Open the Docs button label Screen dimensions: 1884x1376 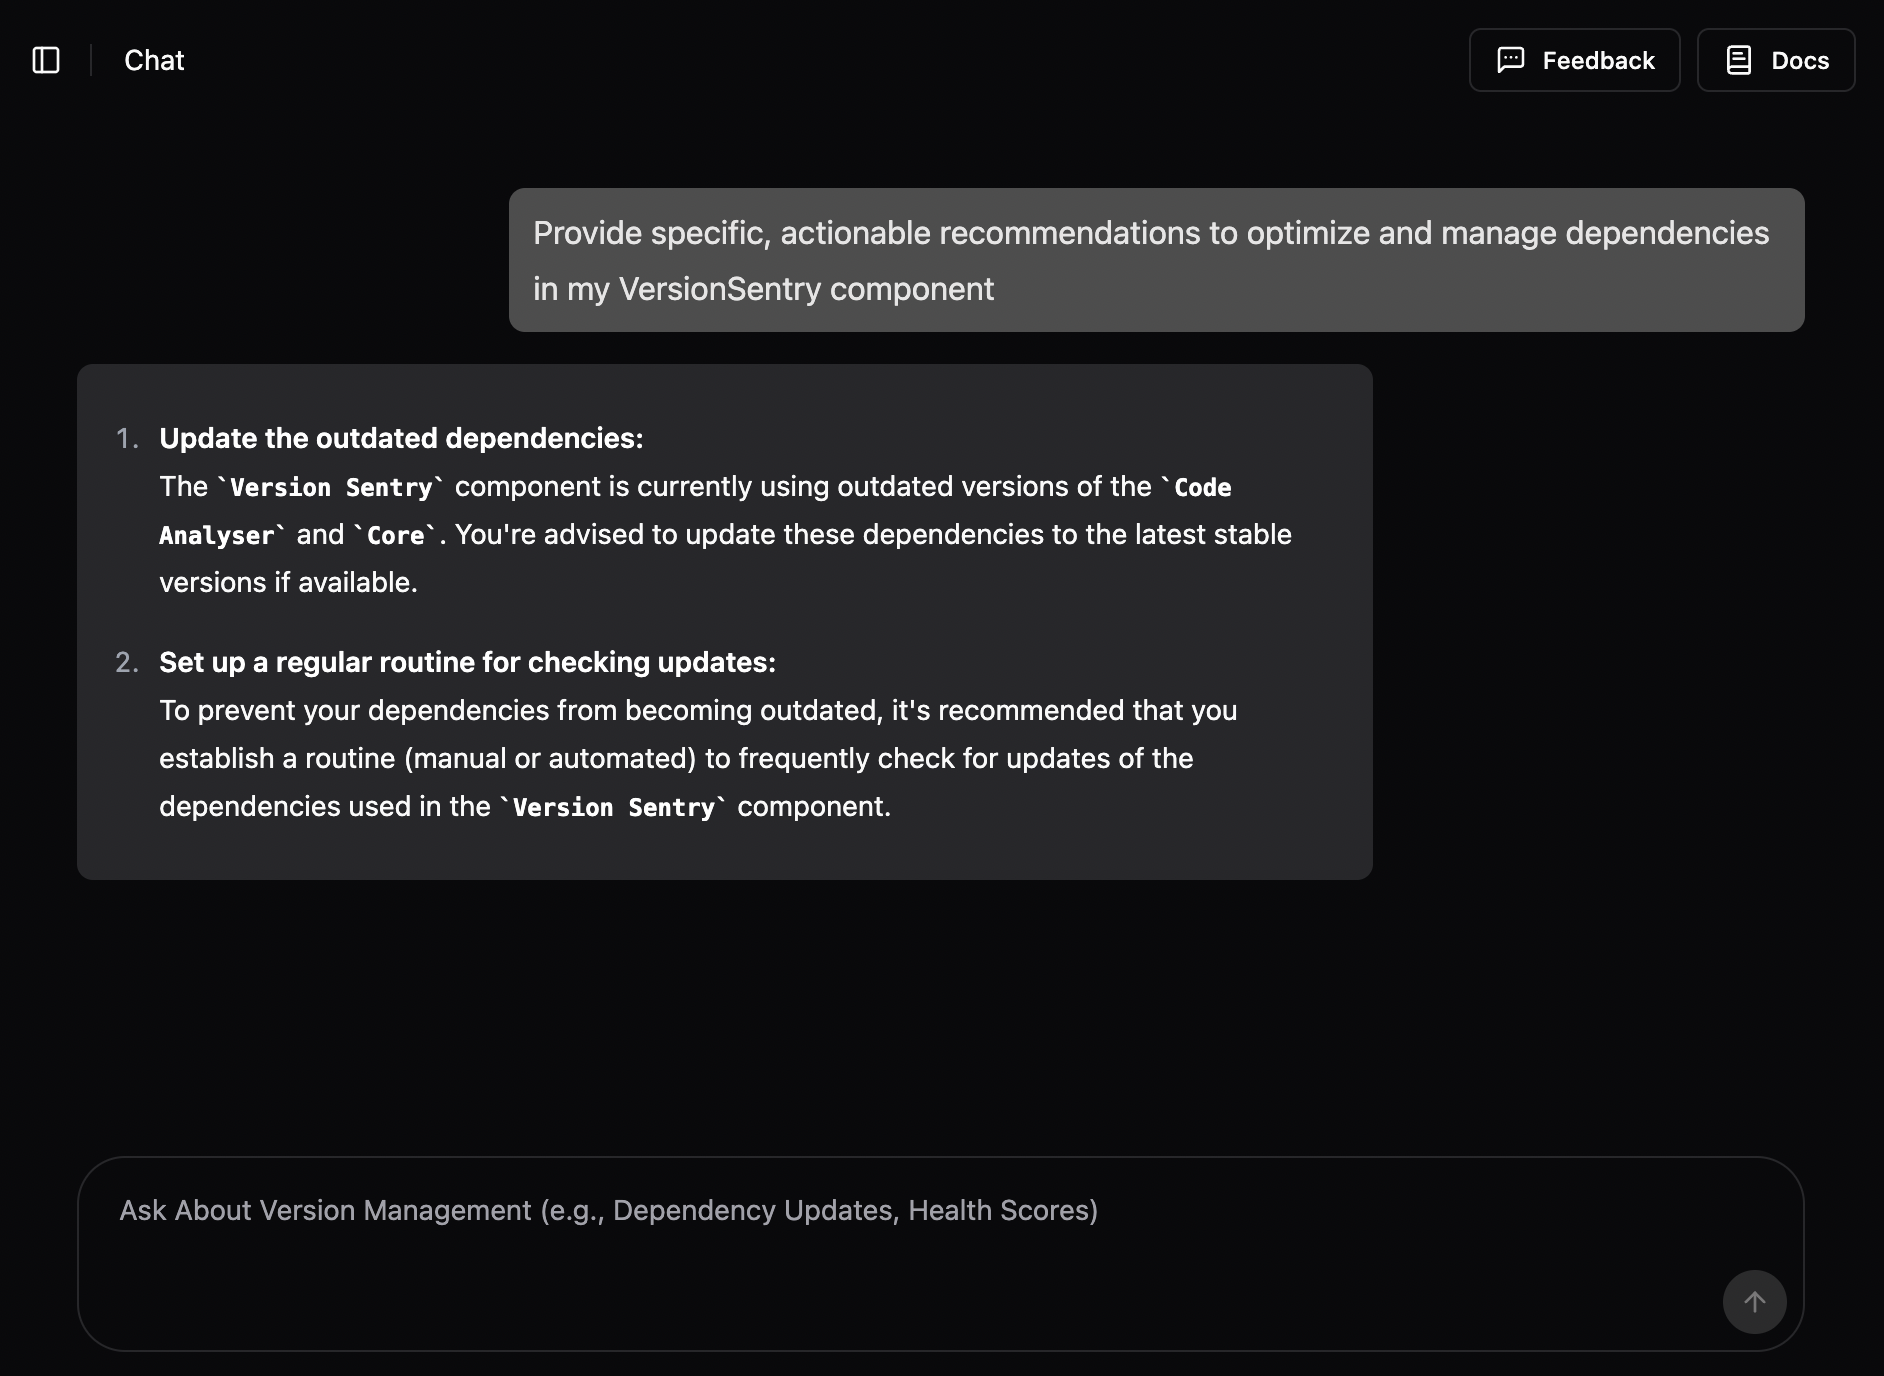pyautogui.click(x=1800, y=61)
